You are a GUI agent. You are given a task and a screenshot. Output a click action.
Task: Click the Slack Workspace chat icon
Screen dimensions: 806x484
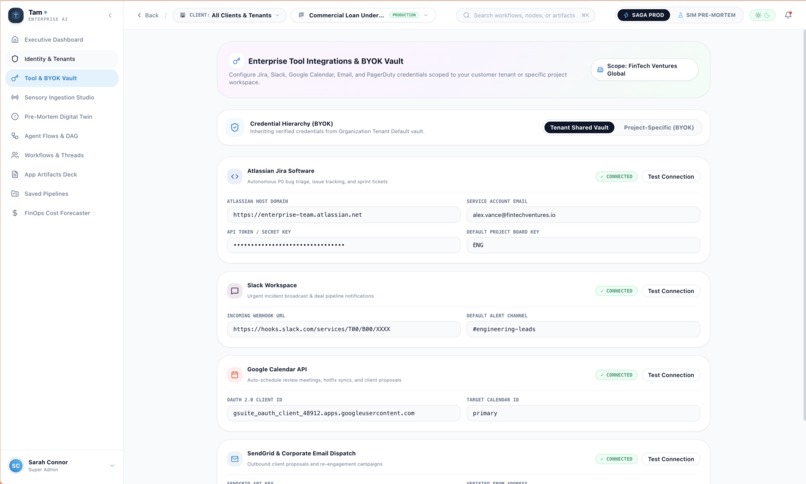click(x=235, y=291)
